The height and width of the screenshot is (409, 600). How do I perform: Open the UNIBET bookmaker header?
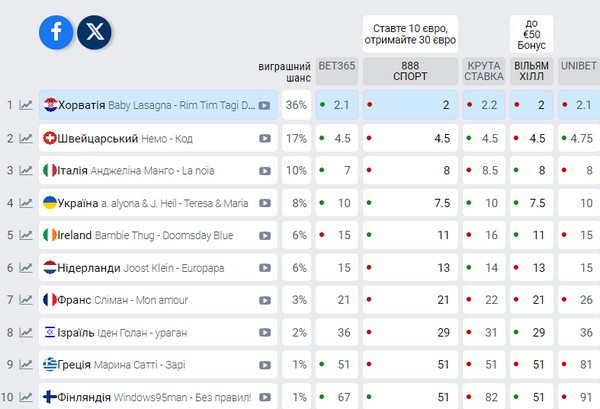(579, 71)
